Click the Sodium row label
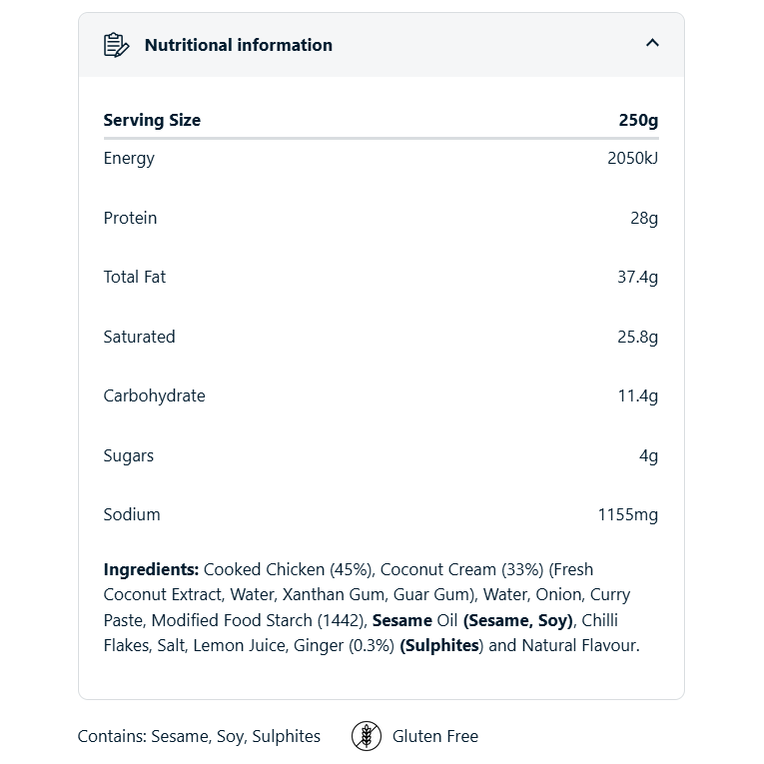764x764 pixels. 132,515
